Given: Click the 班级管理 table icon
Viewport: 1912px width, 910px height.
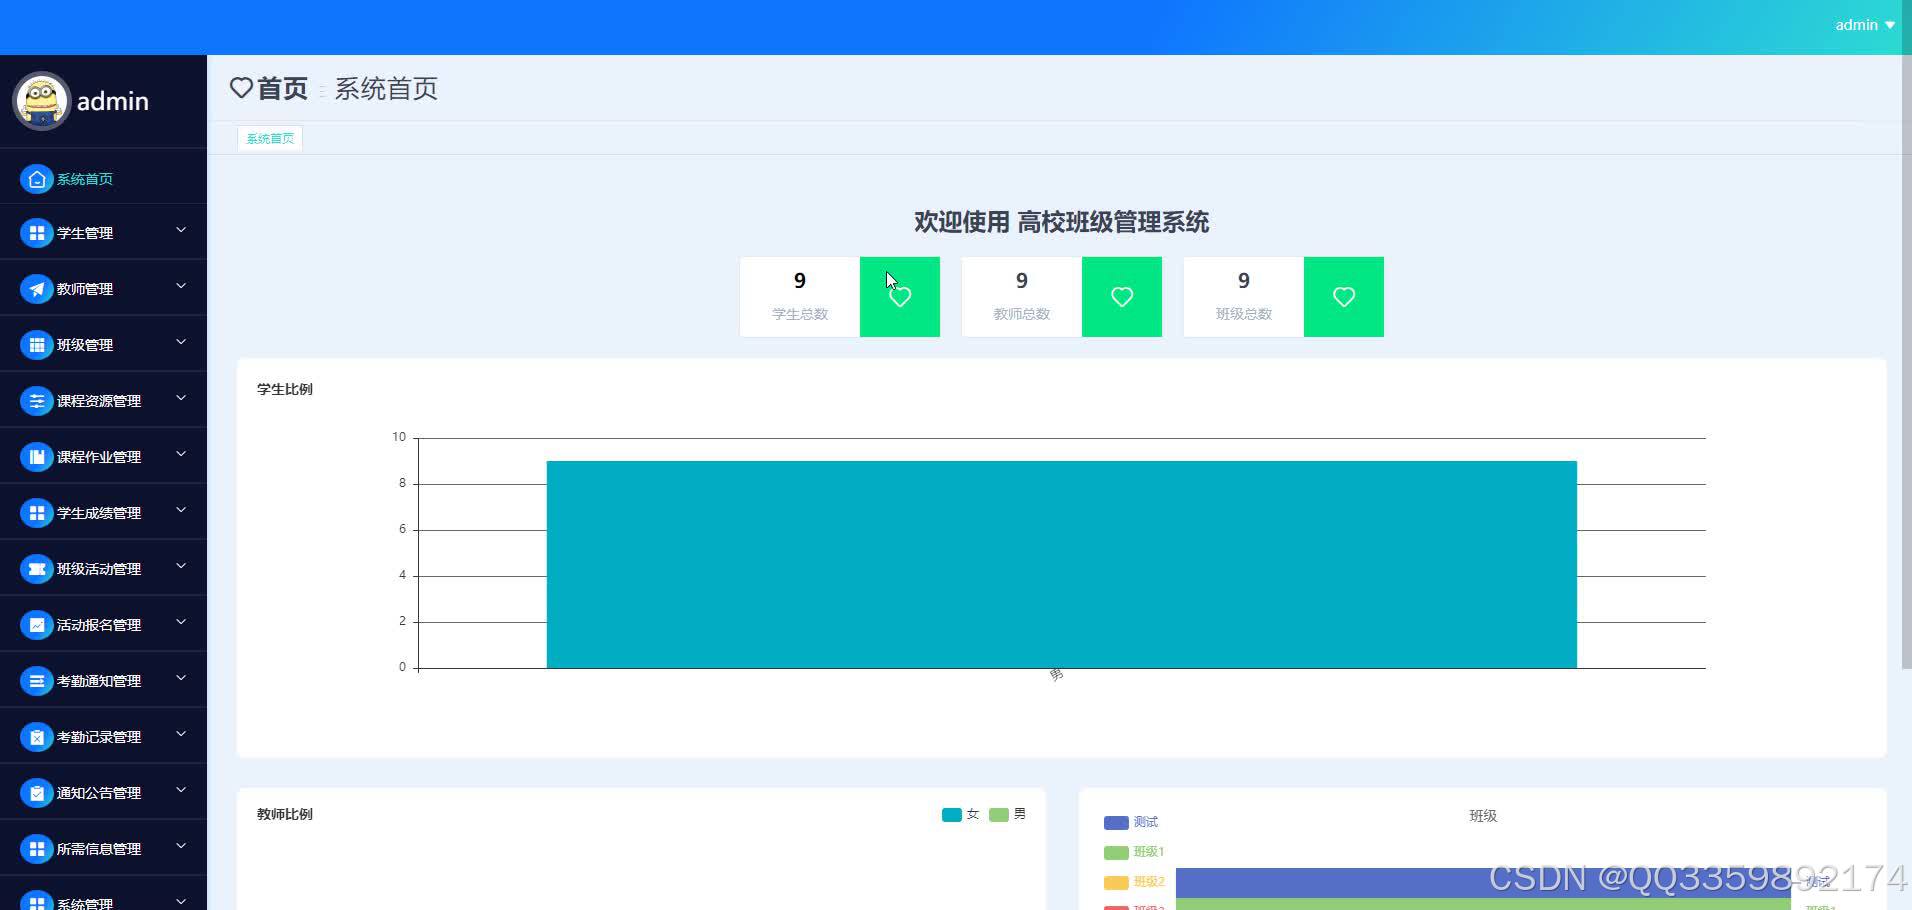Looking at the screenshot, I should pos(37,345).
